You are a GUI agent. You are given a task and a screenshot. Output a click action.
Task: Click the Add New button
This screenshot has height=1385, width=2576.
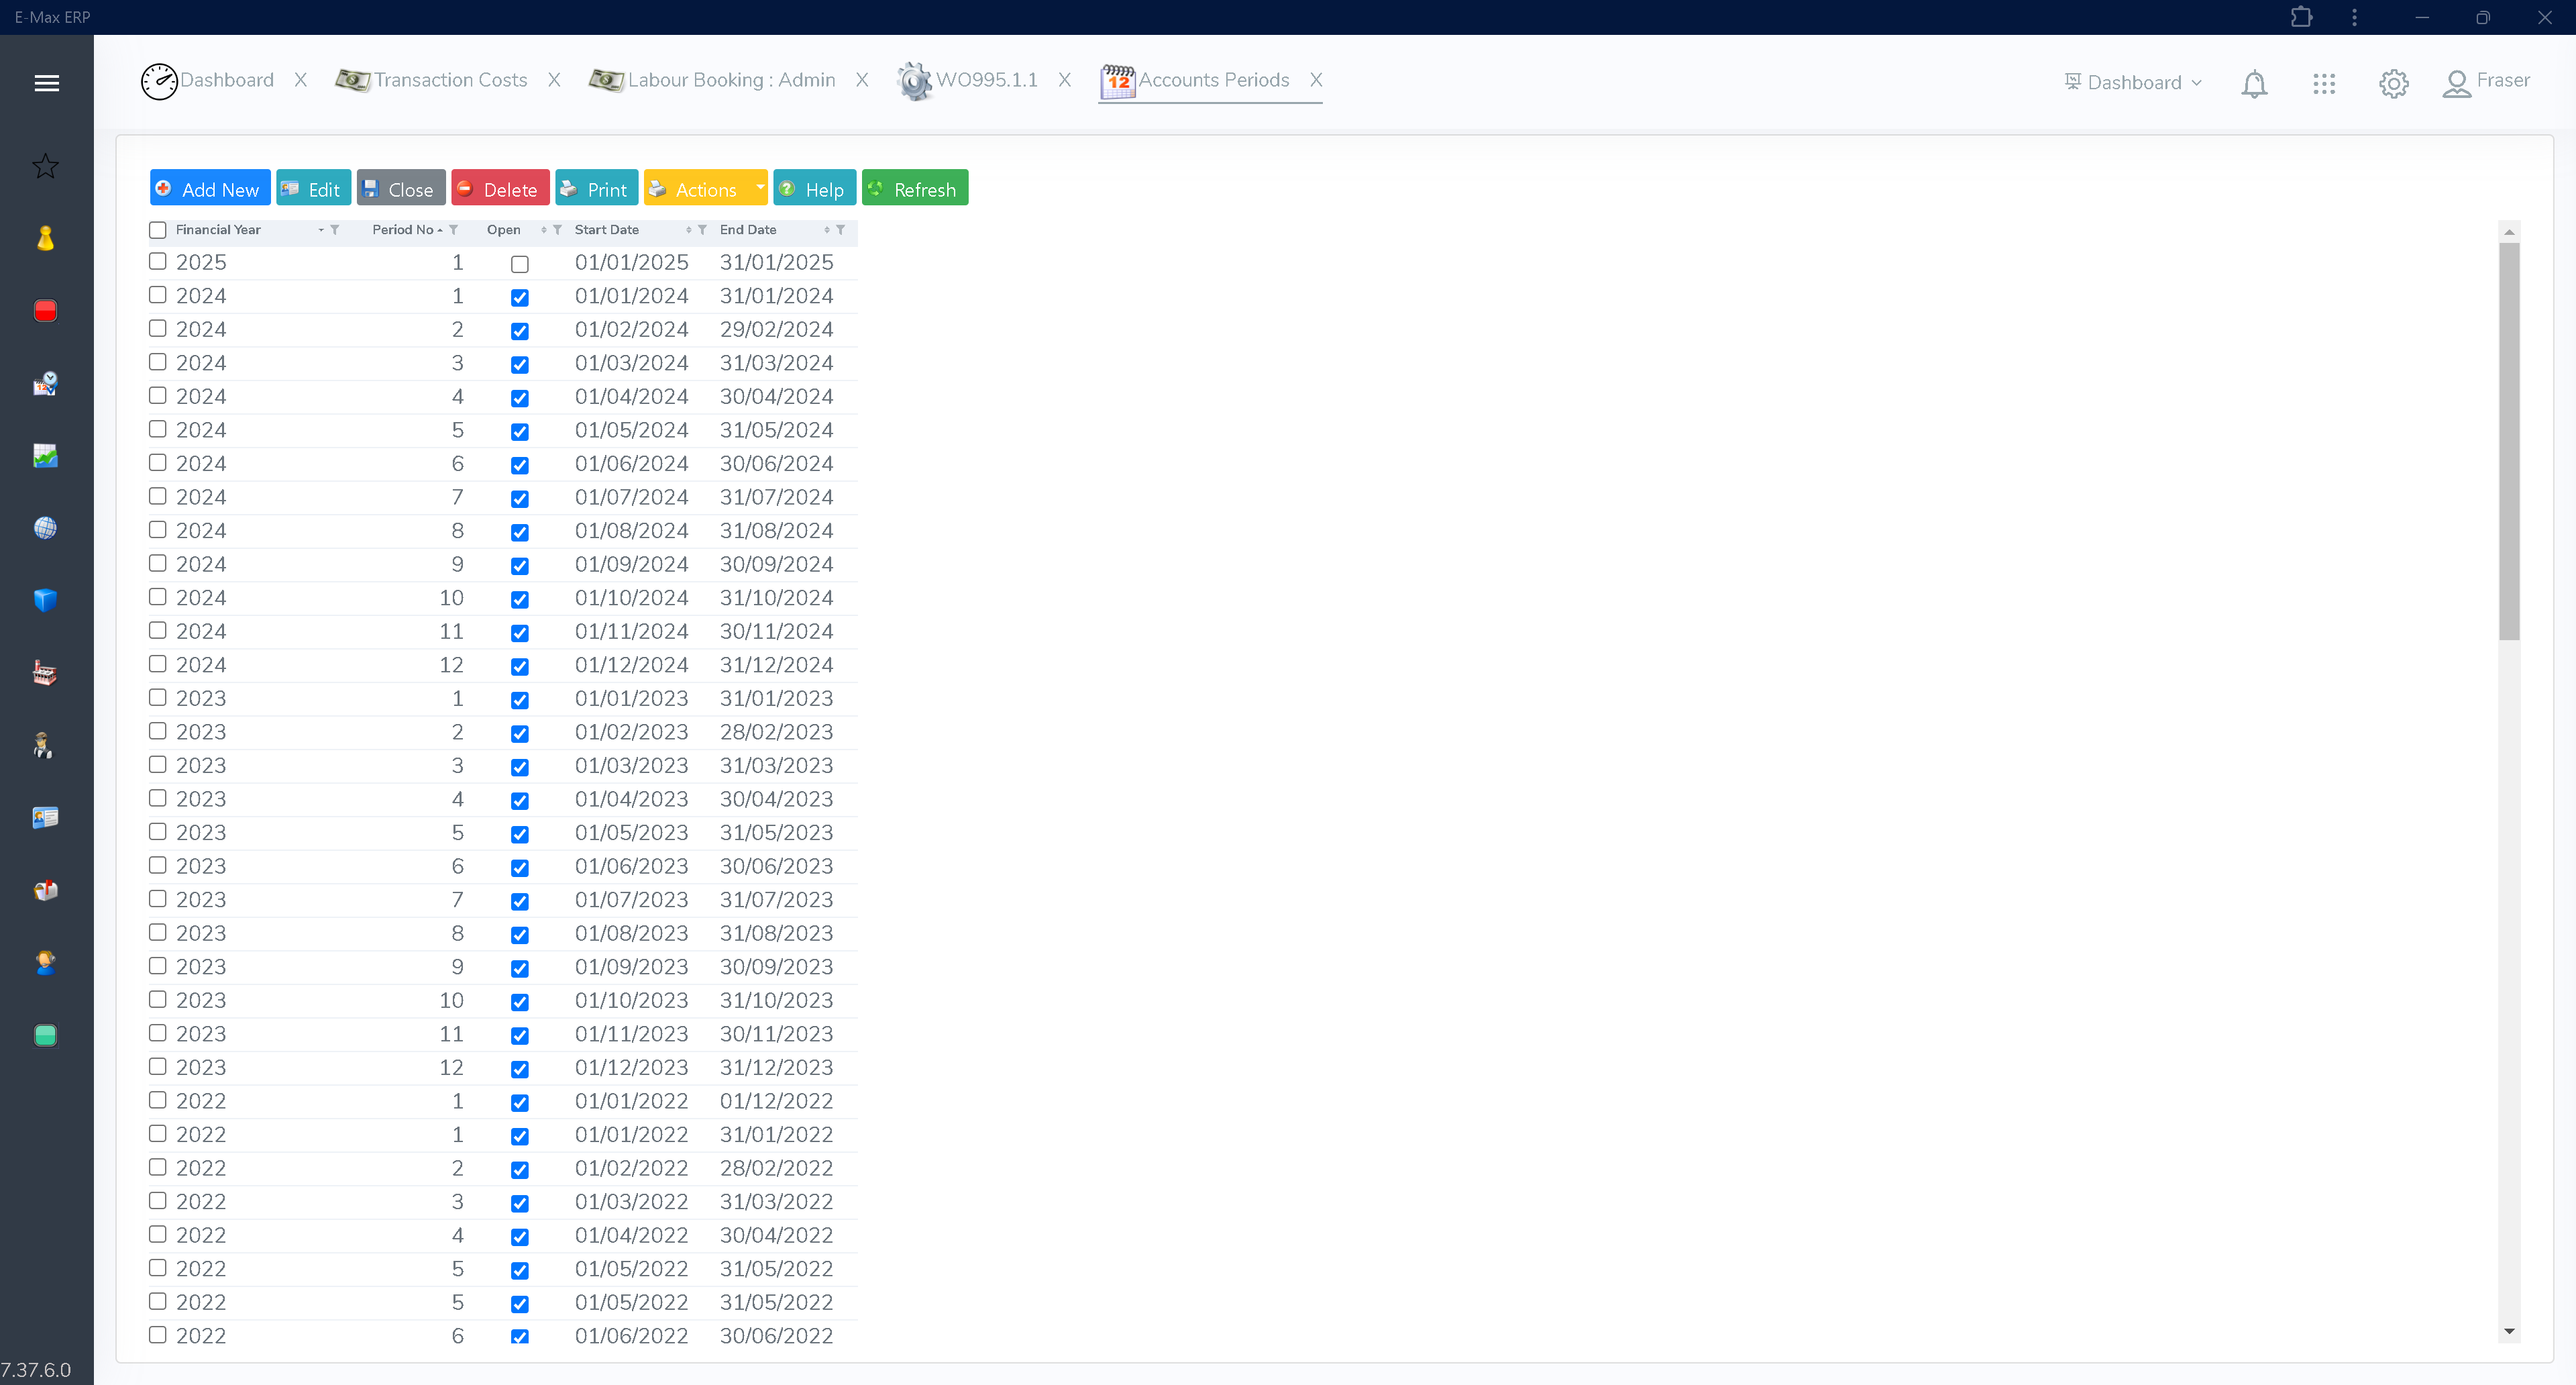tap(210, 188)
